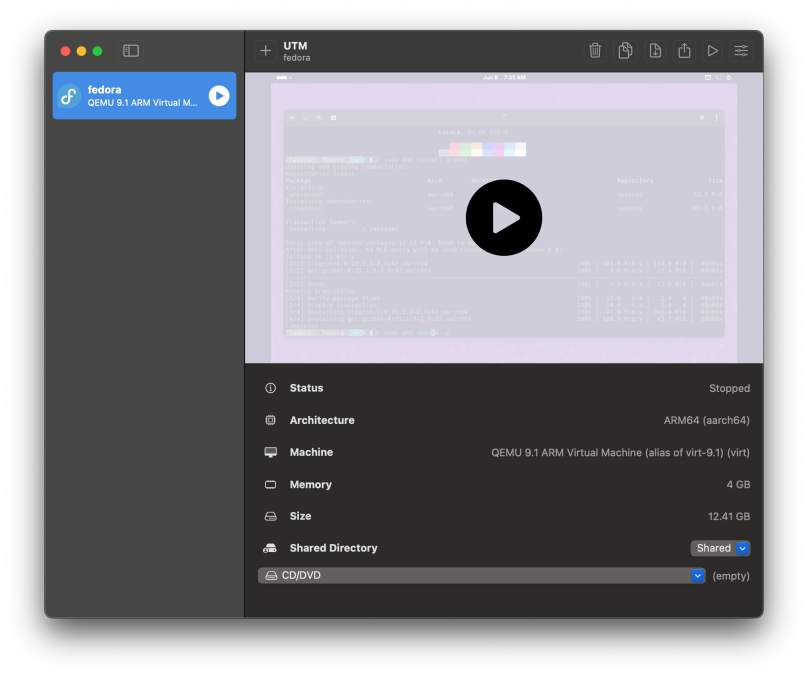808x677 pixels.
Task: Close the UTM window with the red button
Action: tap(65, 51)
